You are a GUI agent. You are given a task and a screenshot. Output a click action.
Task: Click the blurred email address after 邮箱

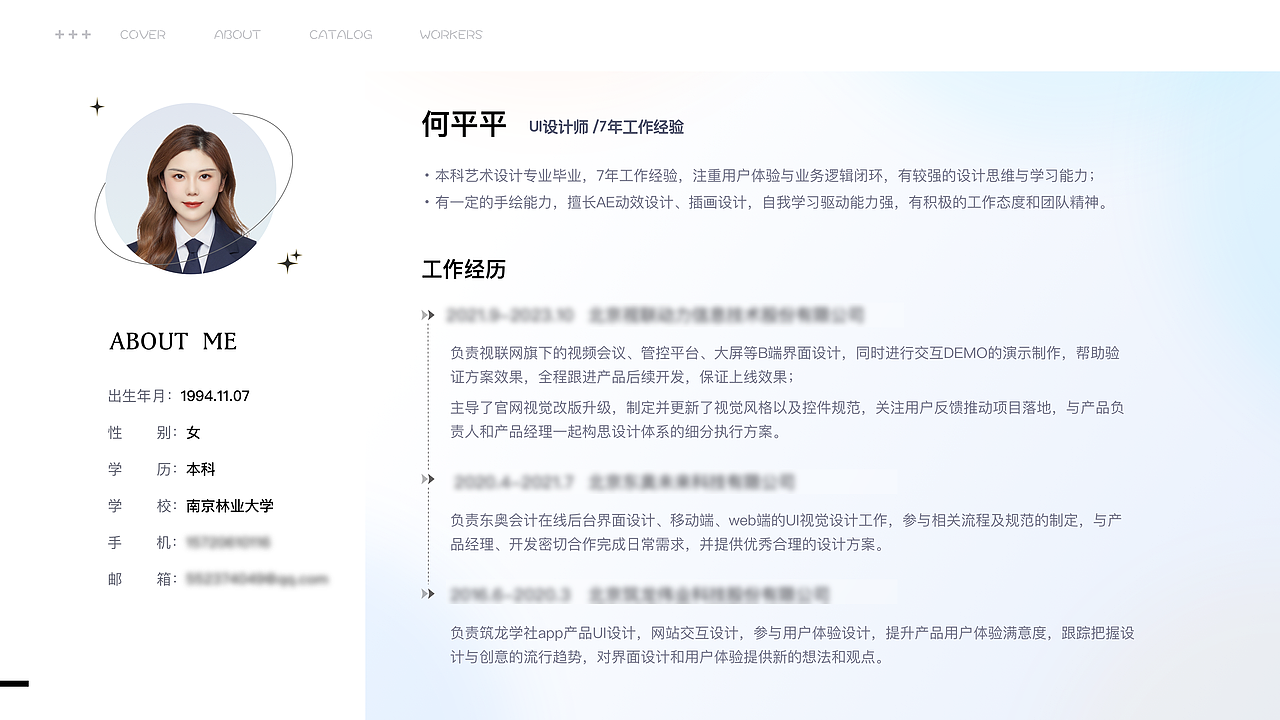click(x=257, y=579)
